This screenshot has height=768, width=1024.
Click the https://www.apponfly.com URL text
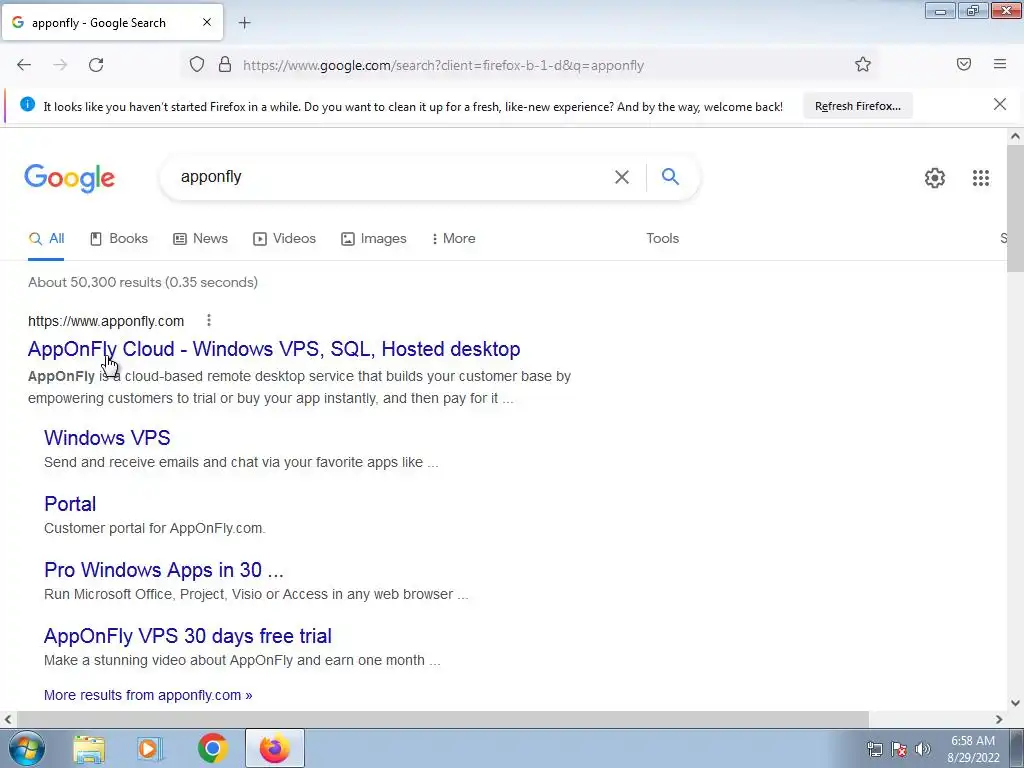[x=106, y=321]
